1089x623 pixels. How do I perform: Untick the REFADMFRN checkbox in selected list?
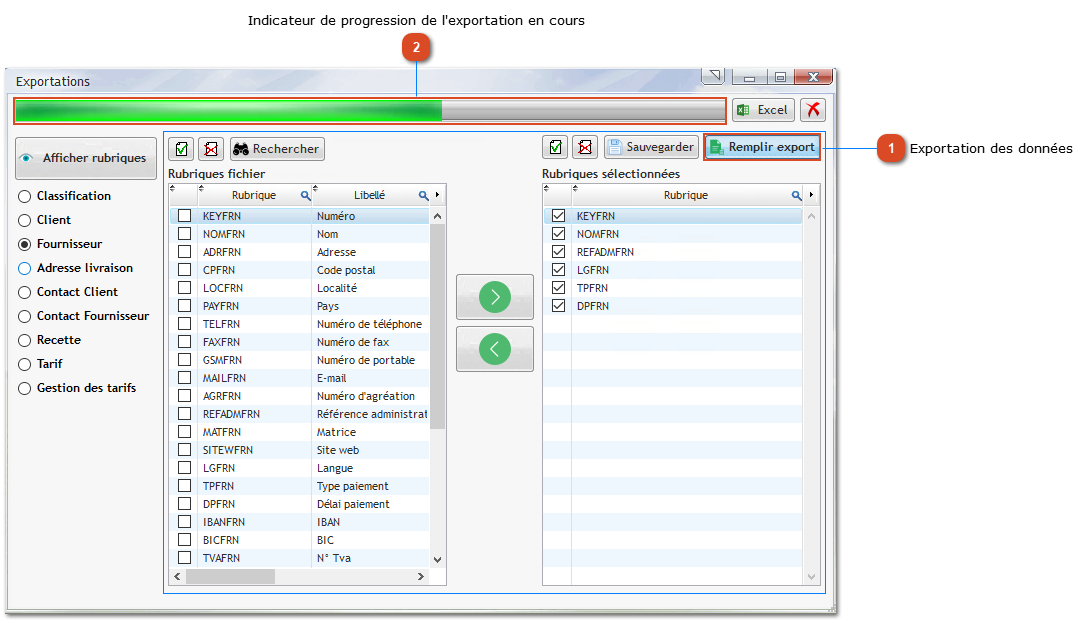[558, 252]
